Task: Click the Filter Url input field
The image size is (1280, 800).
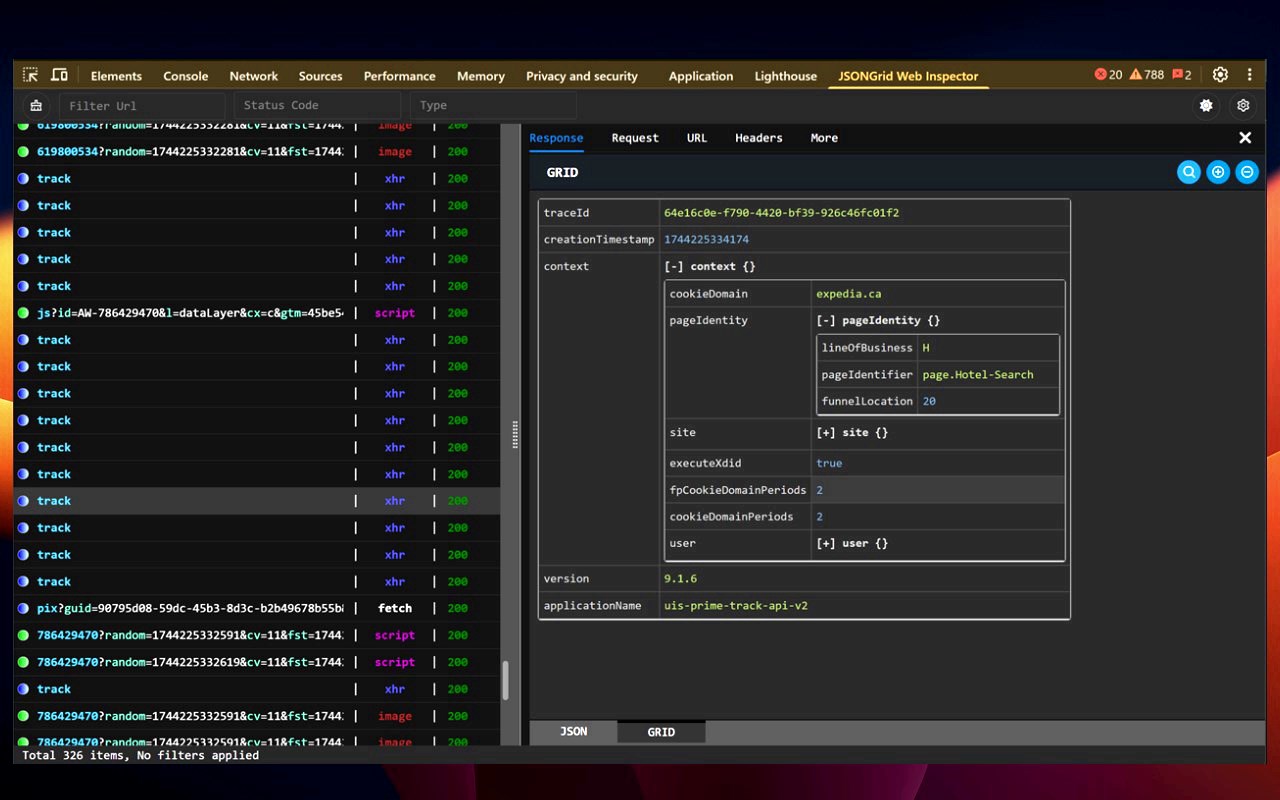Action: pyautogui.click(x=142, y=105)
